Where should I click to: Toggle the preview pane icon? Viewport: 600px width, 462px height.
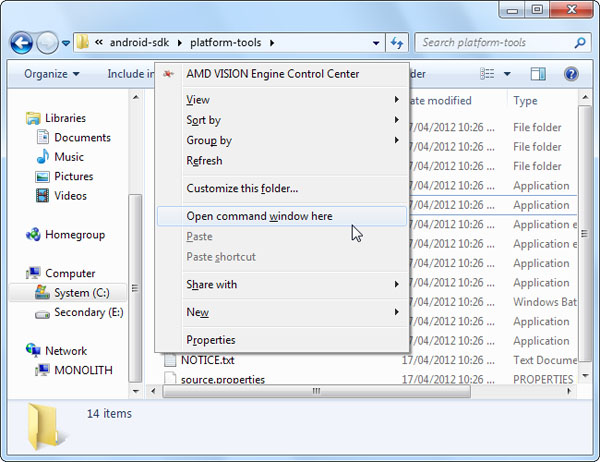click(538, 74)
